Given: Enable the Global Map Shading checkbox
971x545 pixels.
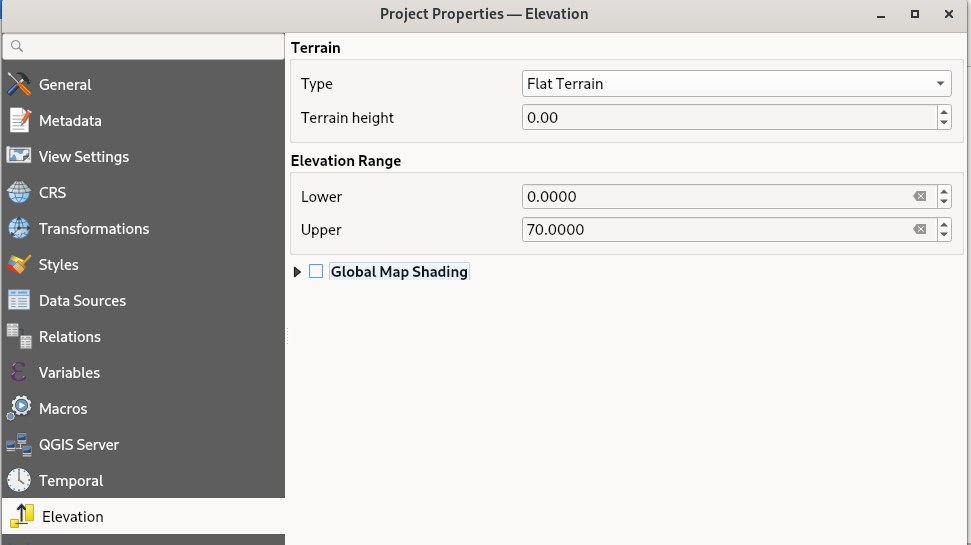Looking at the screenshot, I should (x=316, y=272).
